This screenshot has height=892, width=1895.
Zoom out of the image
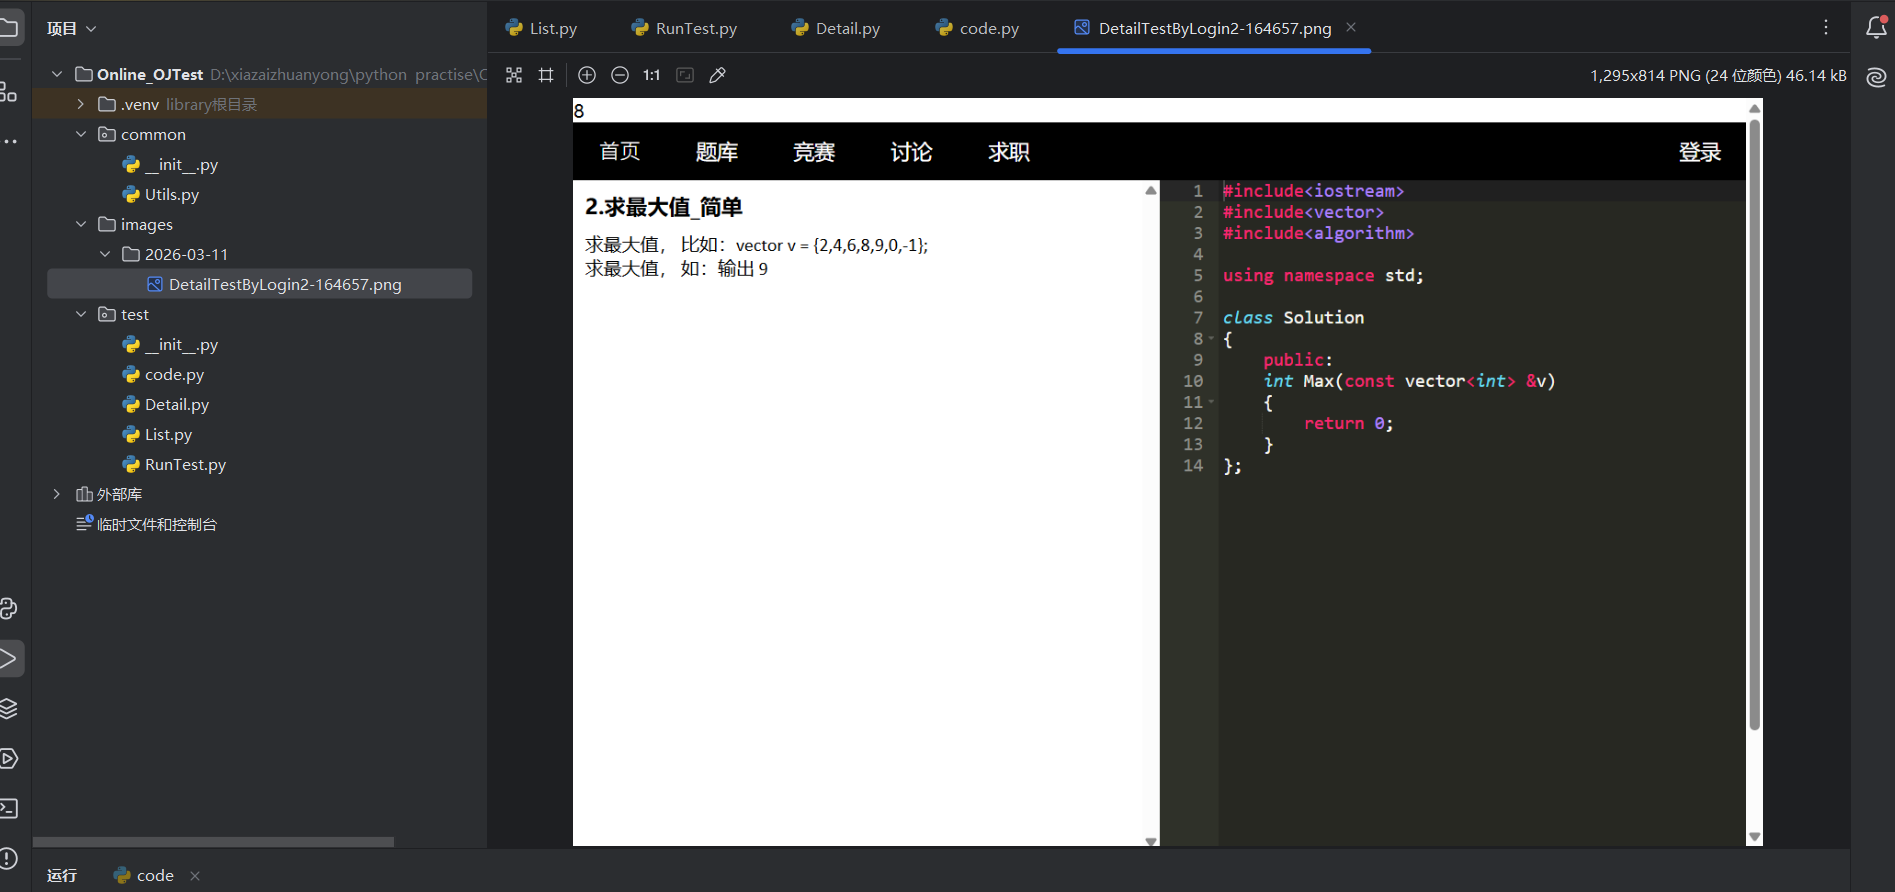tap(620, 75)
